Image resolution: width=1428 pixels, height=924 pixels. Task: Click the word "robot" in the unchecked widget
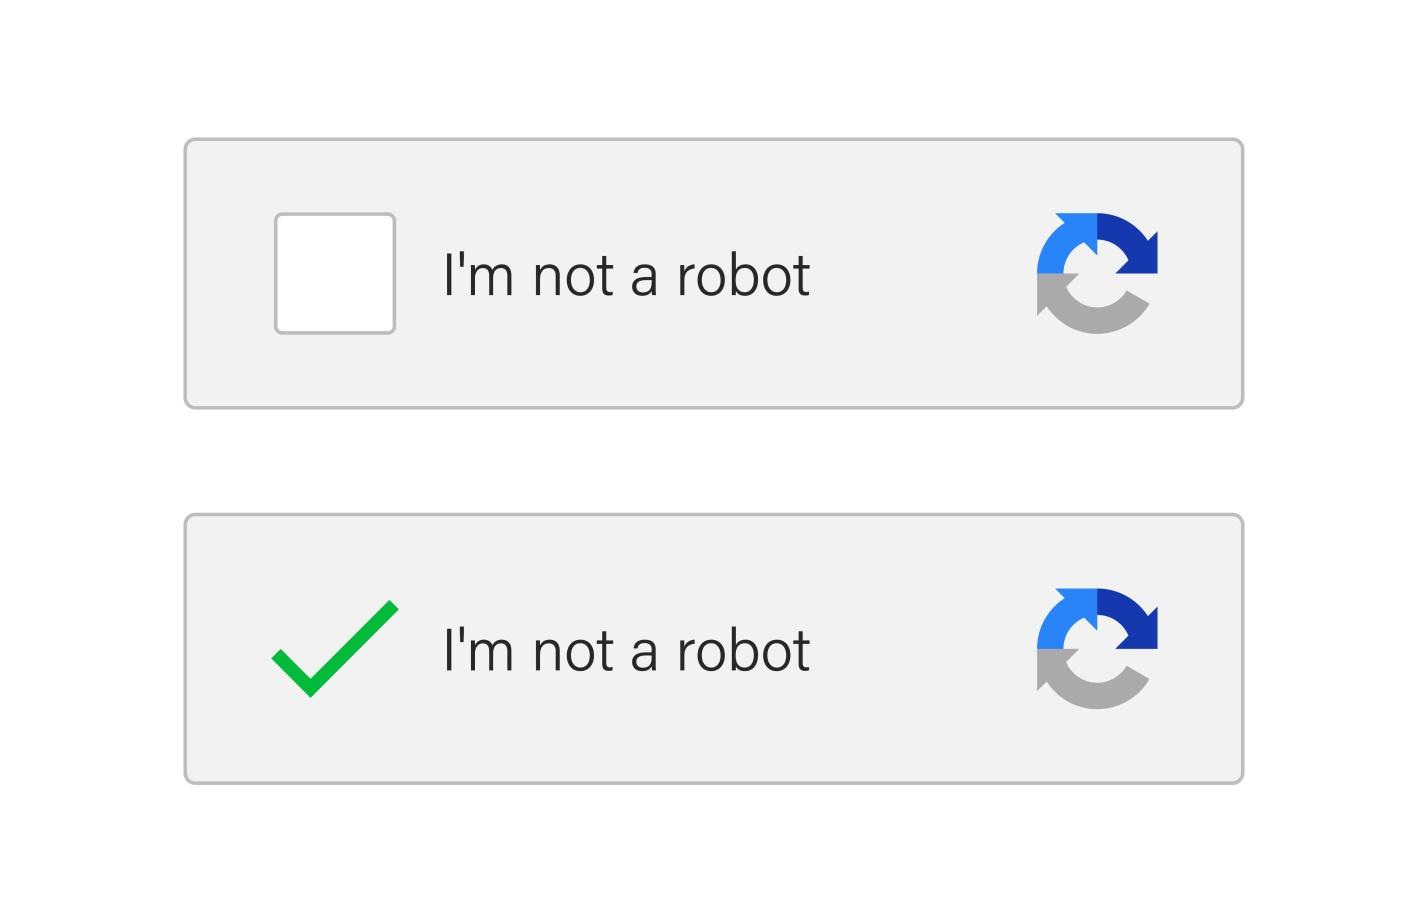[743, 275]
